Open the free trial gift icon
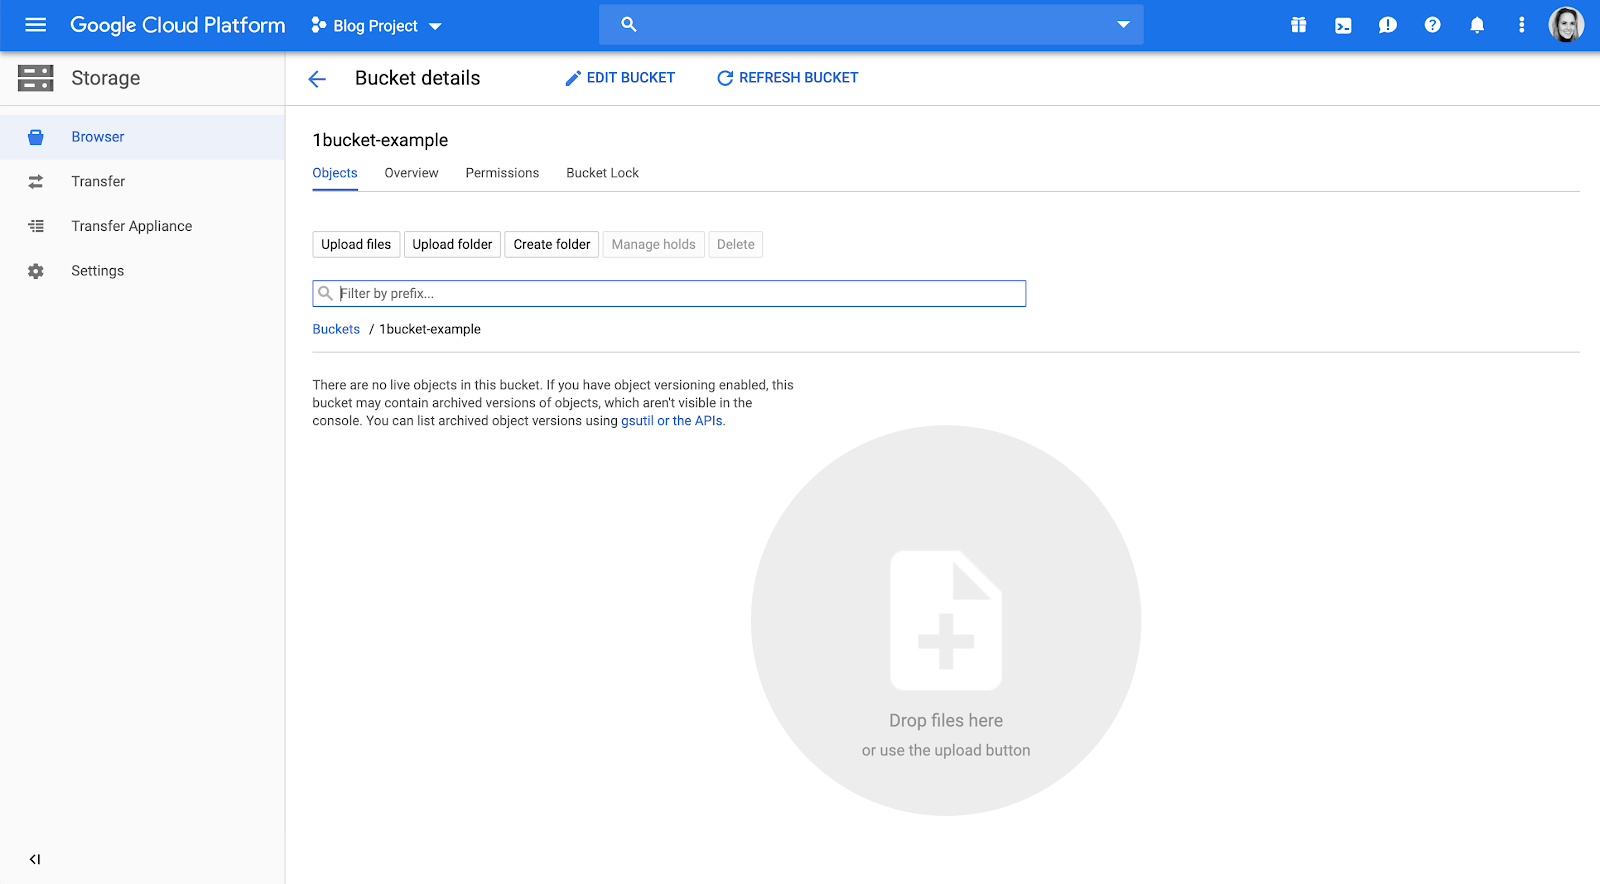The image size is (1600, 884). coord(1298,25)
